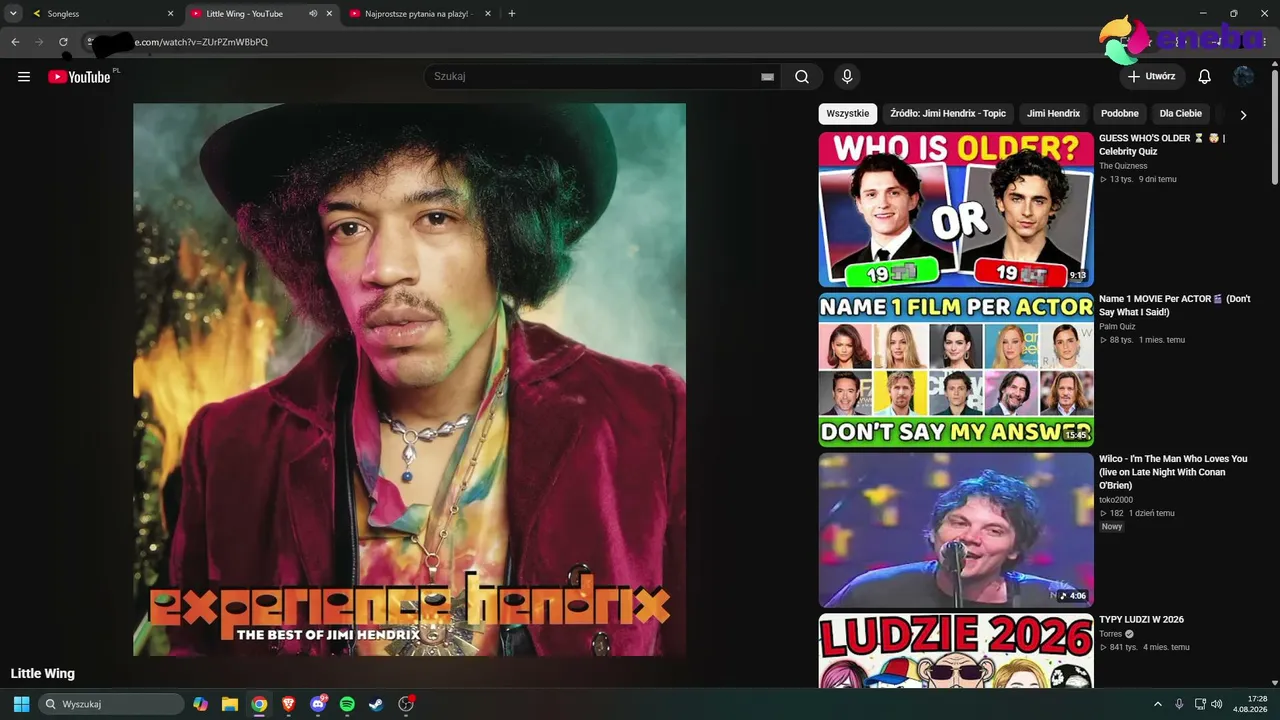Reload the page with the refresh icon

click(x=63, y=42)
